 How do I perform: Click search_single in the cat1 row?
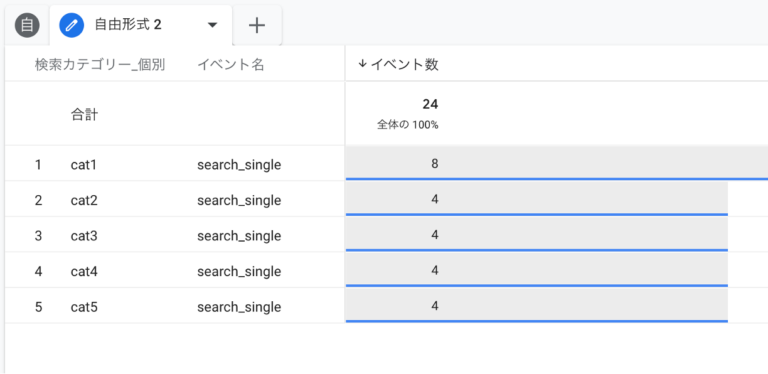(x=239, y=165)
